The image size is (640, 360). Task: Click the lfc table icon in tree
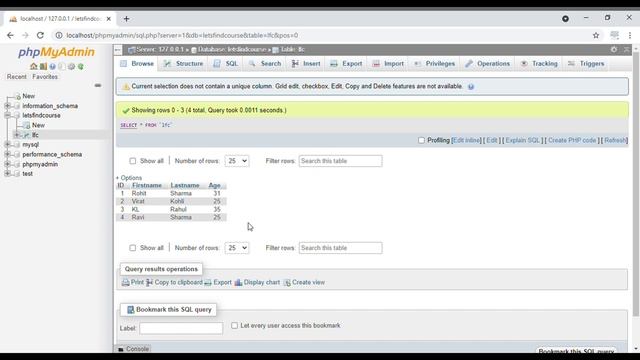pos(27,135)
